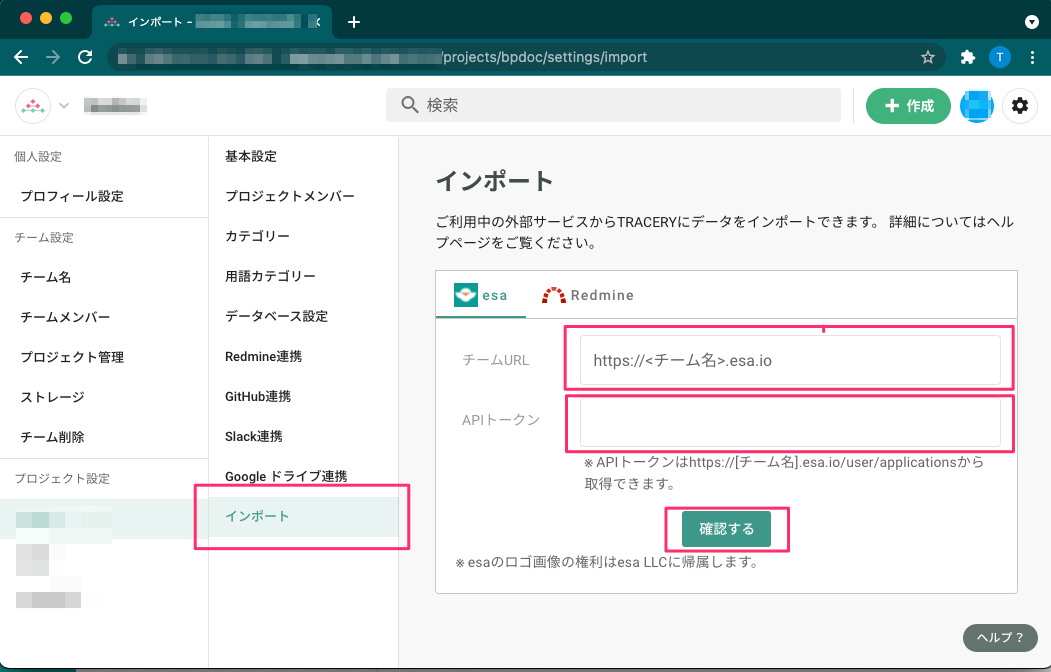Viewport: 1051px width, 672px height.
Task: Click the blue user avatar icon
Action: [x=977, y=106]
